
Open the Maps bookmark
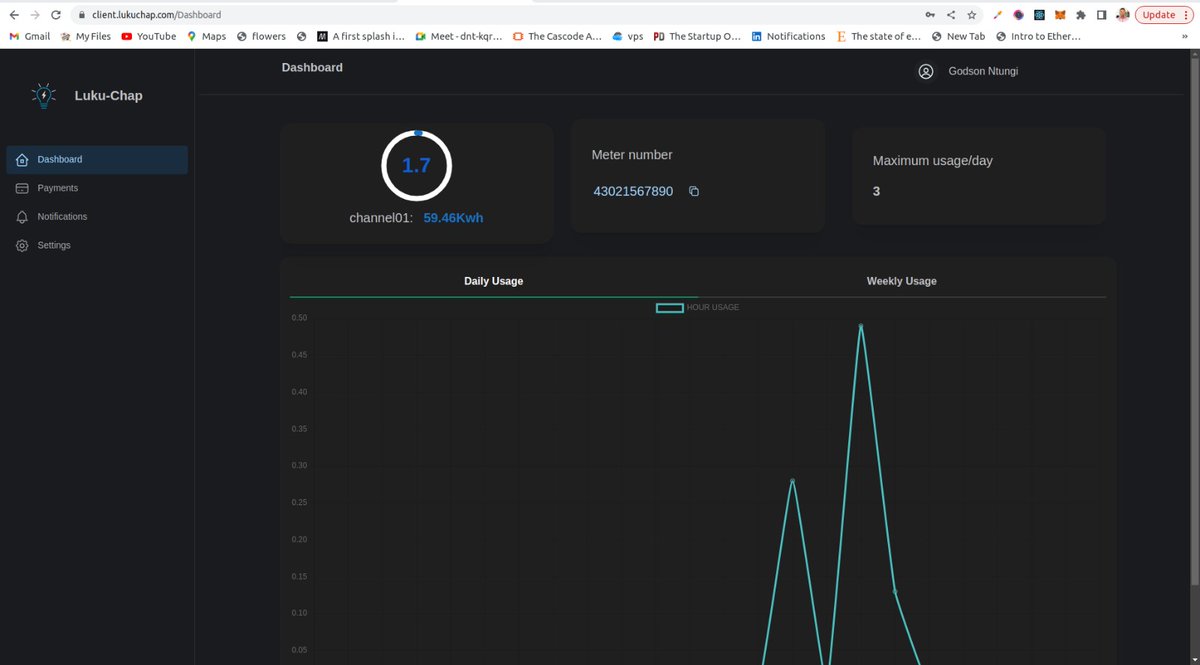[206, 36]
